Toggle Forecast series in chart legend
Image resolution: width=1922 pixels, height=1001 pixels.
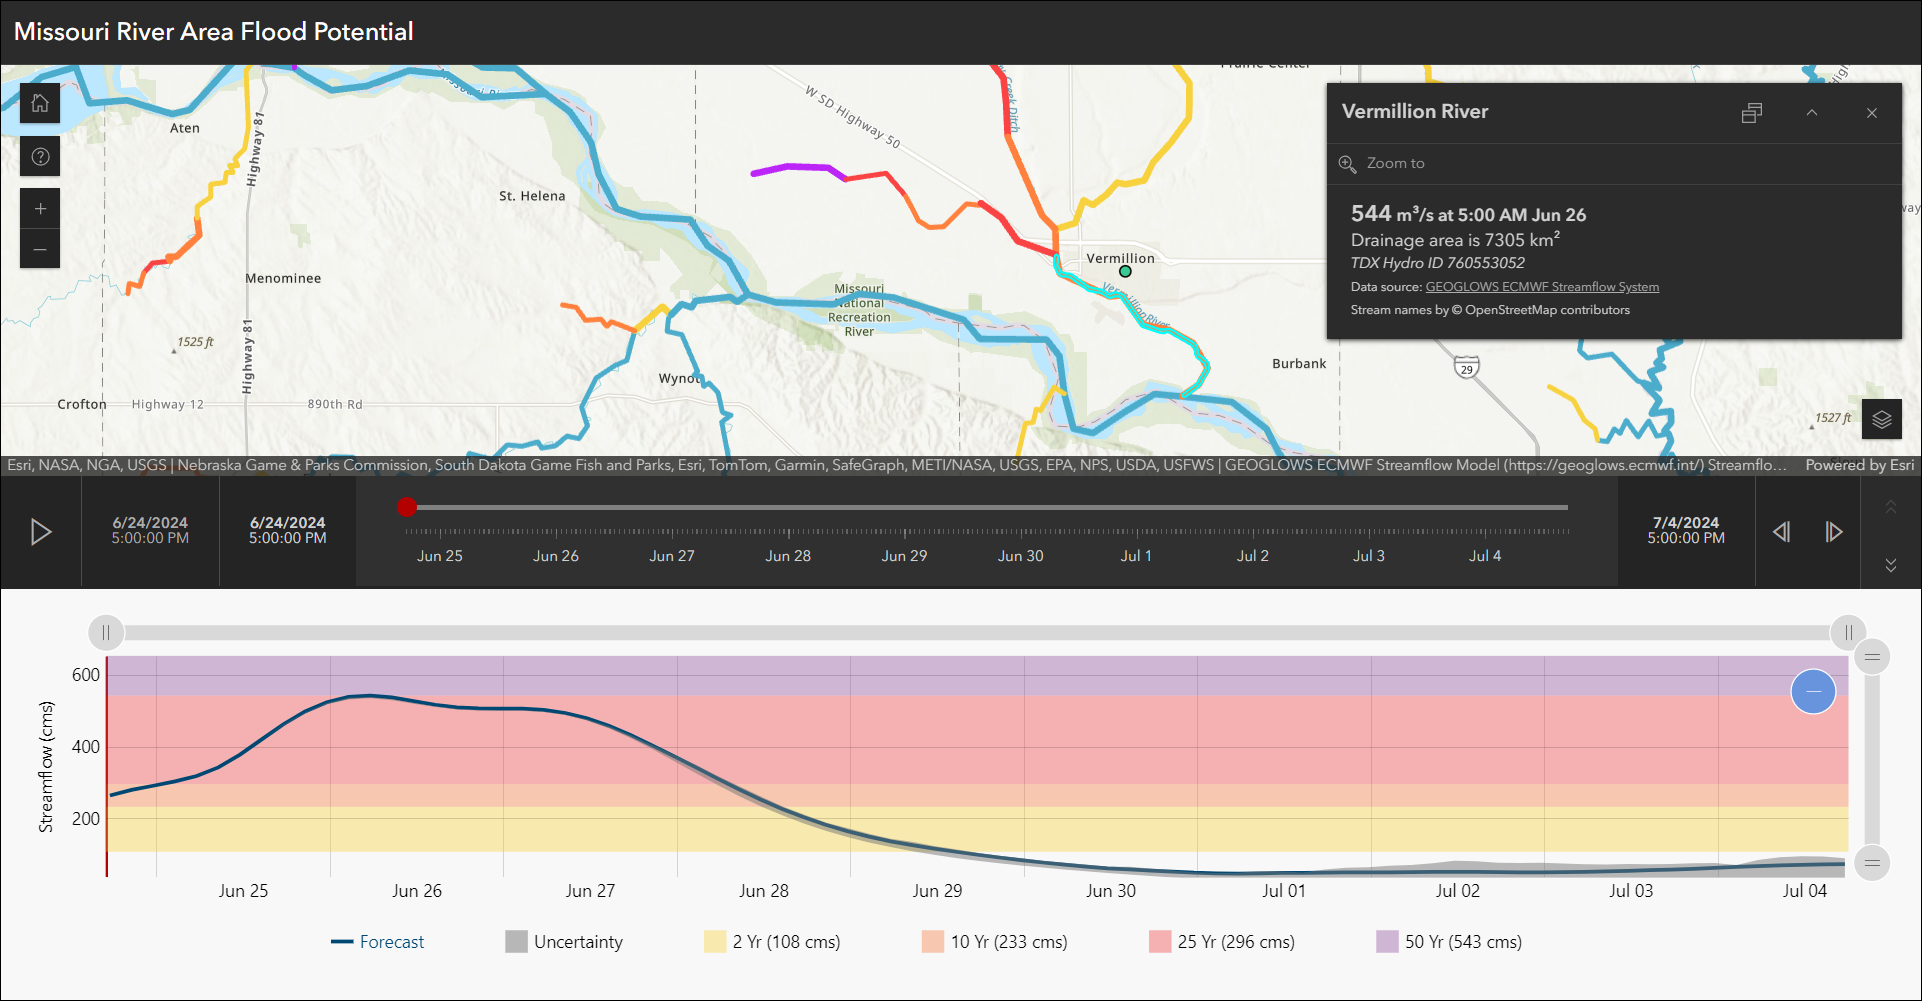pos(377,942)
